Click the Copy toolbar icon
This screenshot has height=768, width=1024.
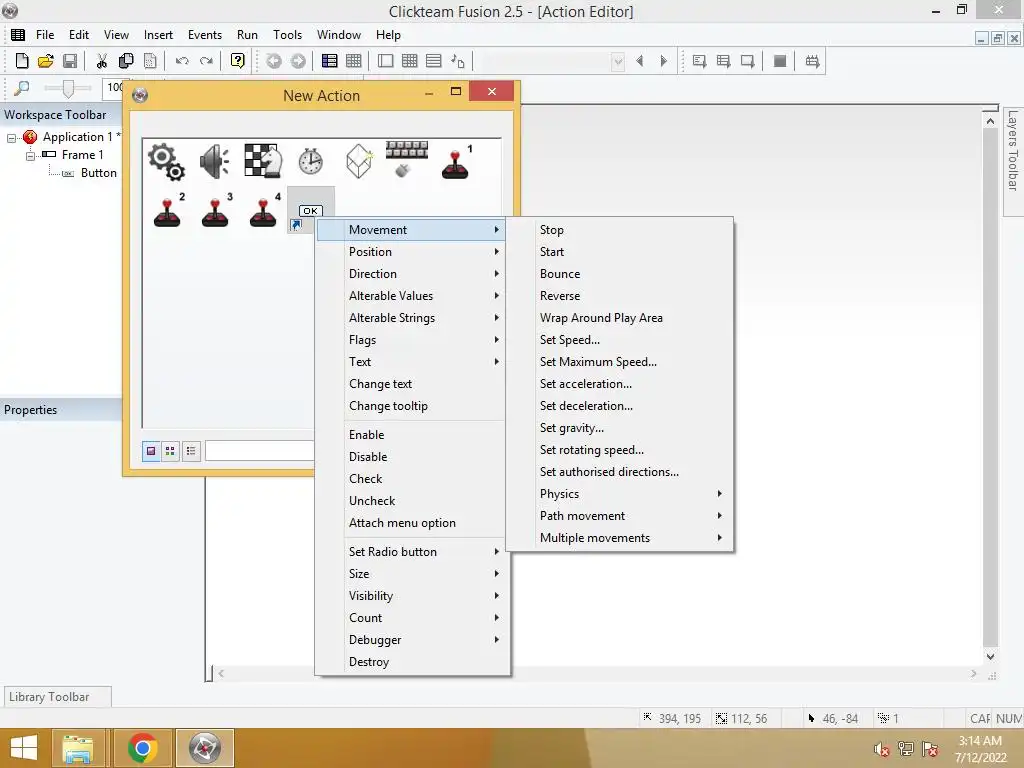pyautogui.click(x=126, y=61)
